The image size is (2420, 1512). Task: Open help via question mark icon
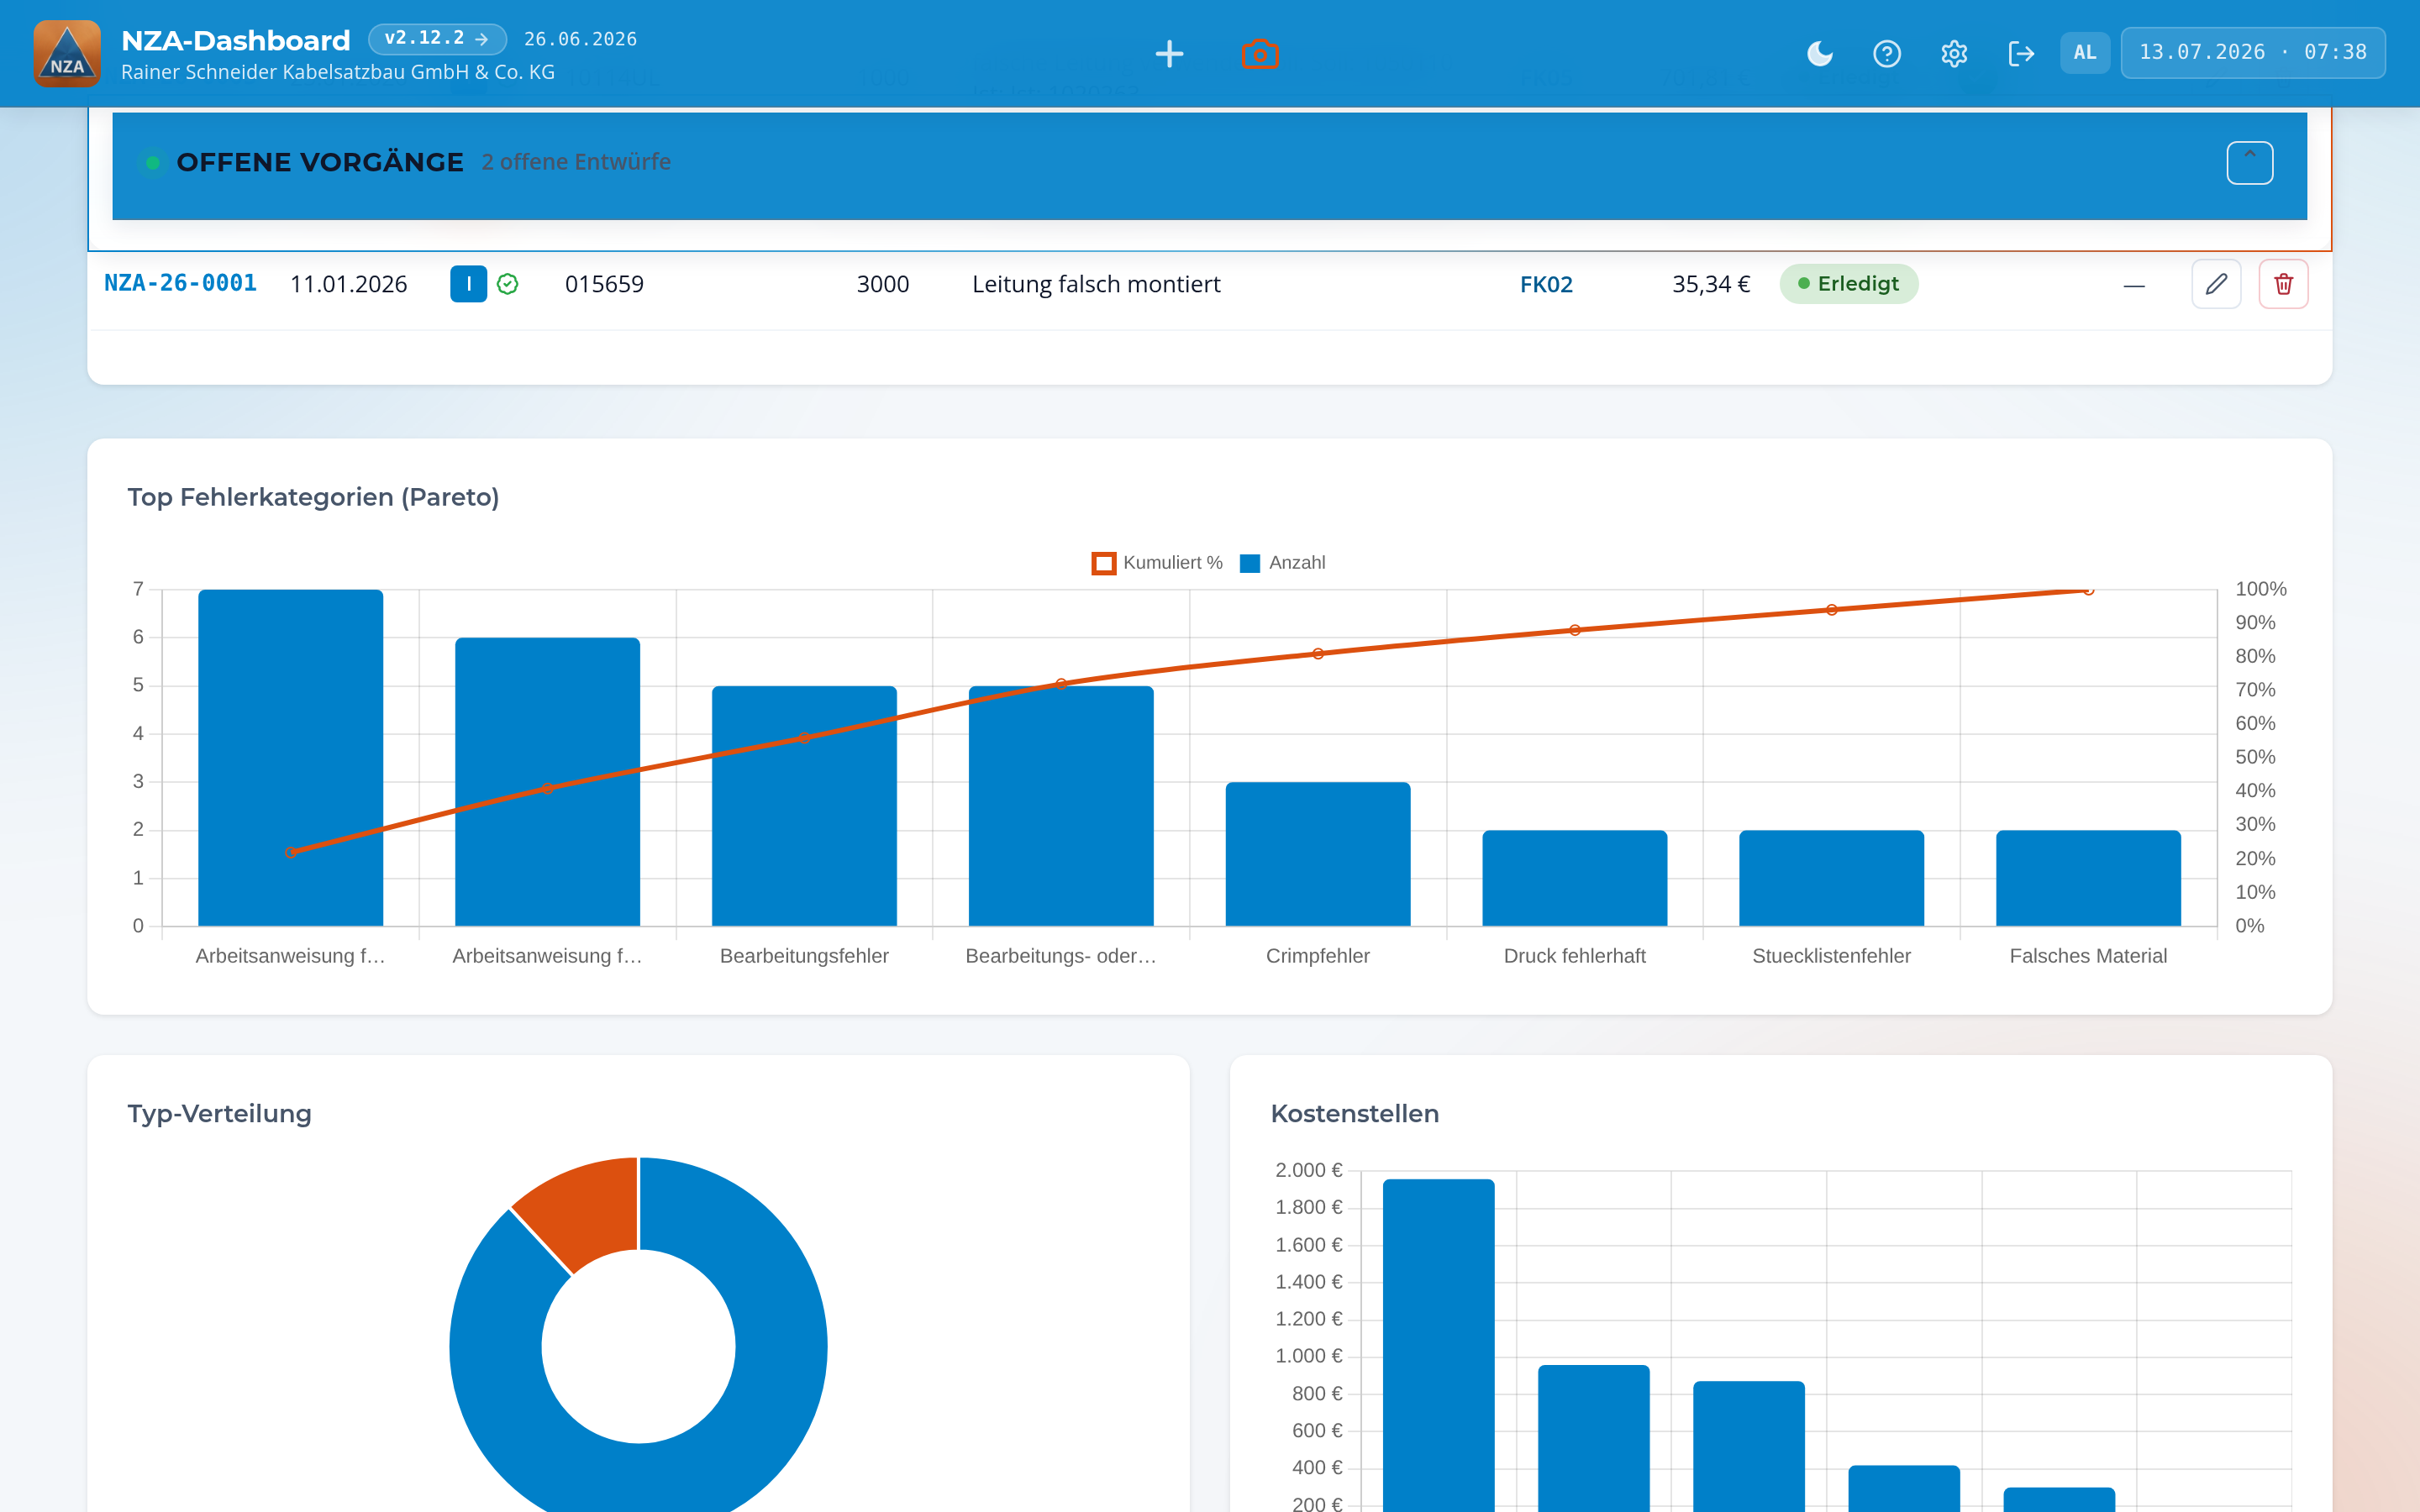[1886, 53]
